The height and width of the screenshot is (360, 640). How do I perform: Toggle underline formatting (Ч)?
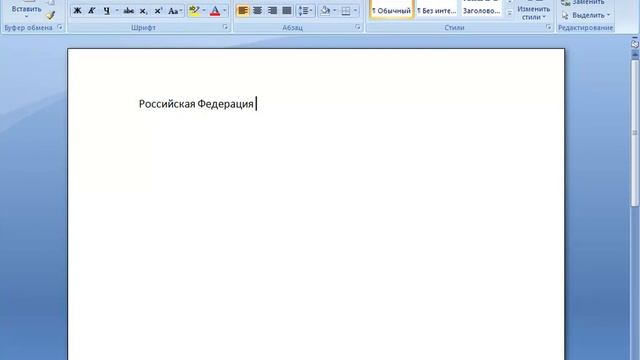pos(107,11)
